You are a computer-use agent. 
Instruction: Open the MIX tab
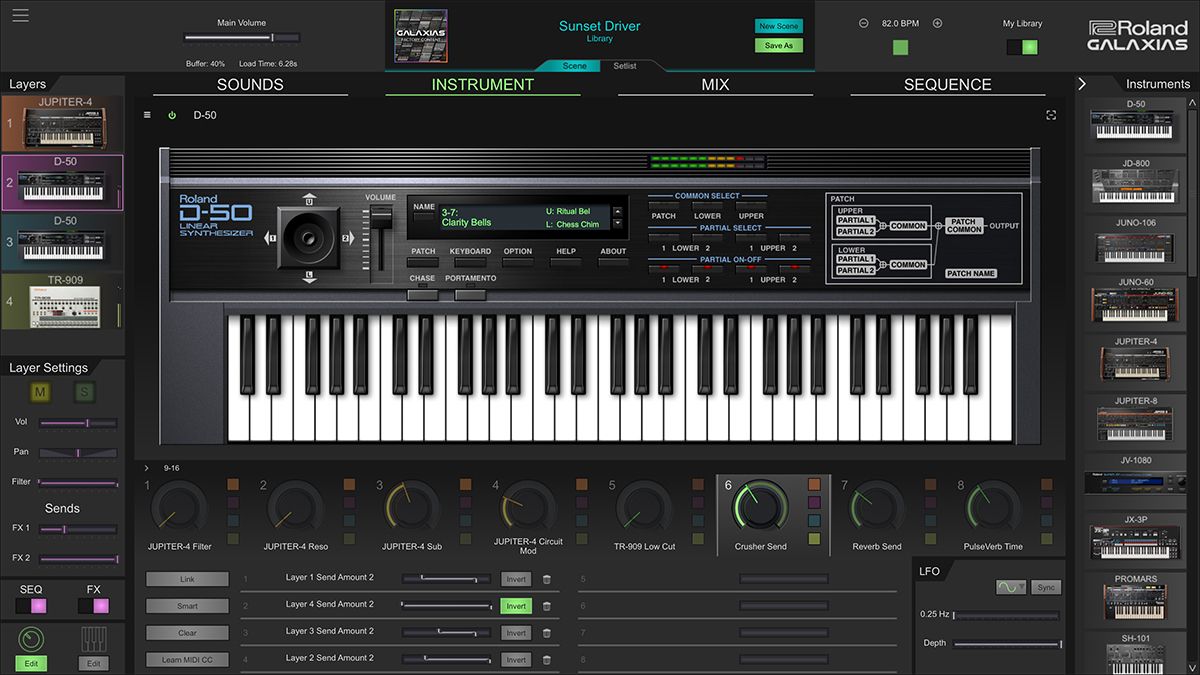click(x=715, y=85)
